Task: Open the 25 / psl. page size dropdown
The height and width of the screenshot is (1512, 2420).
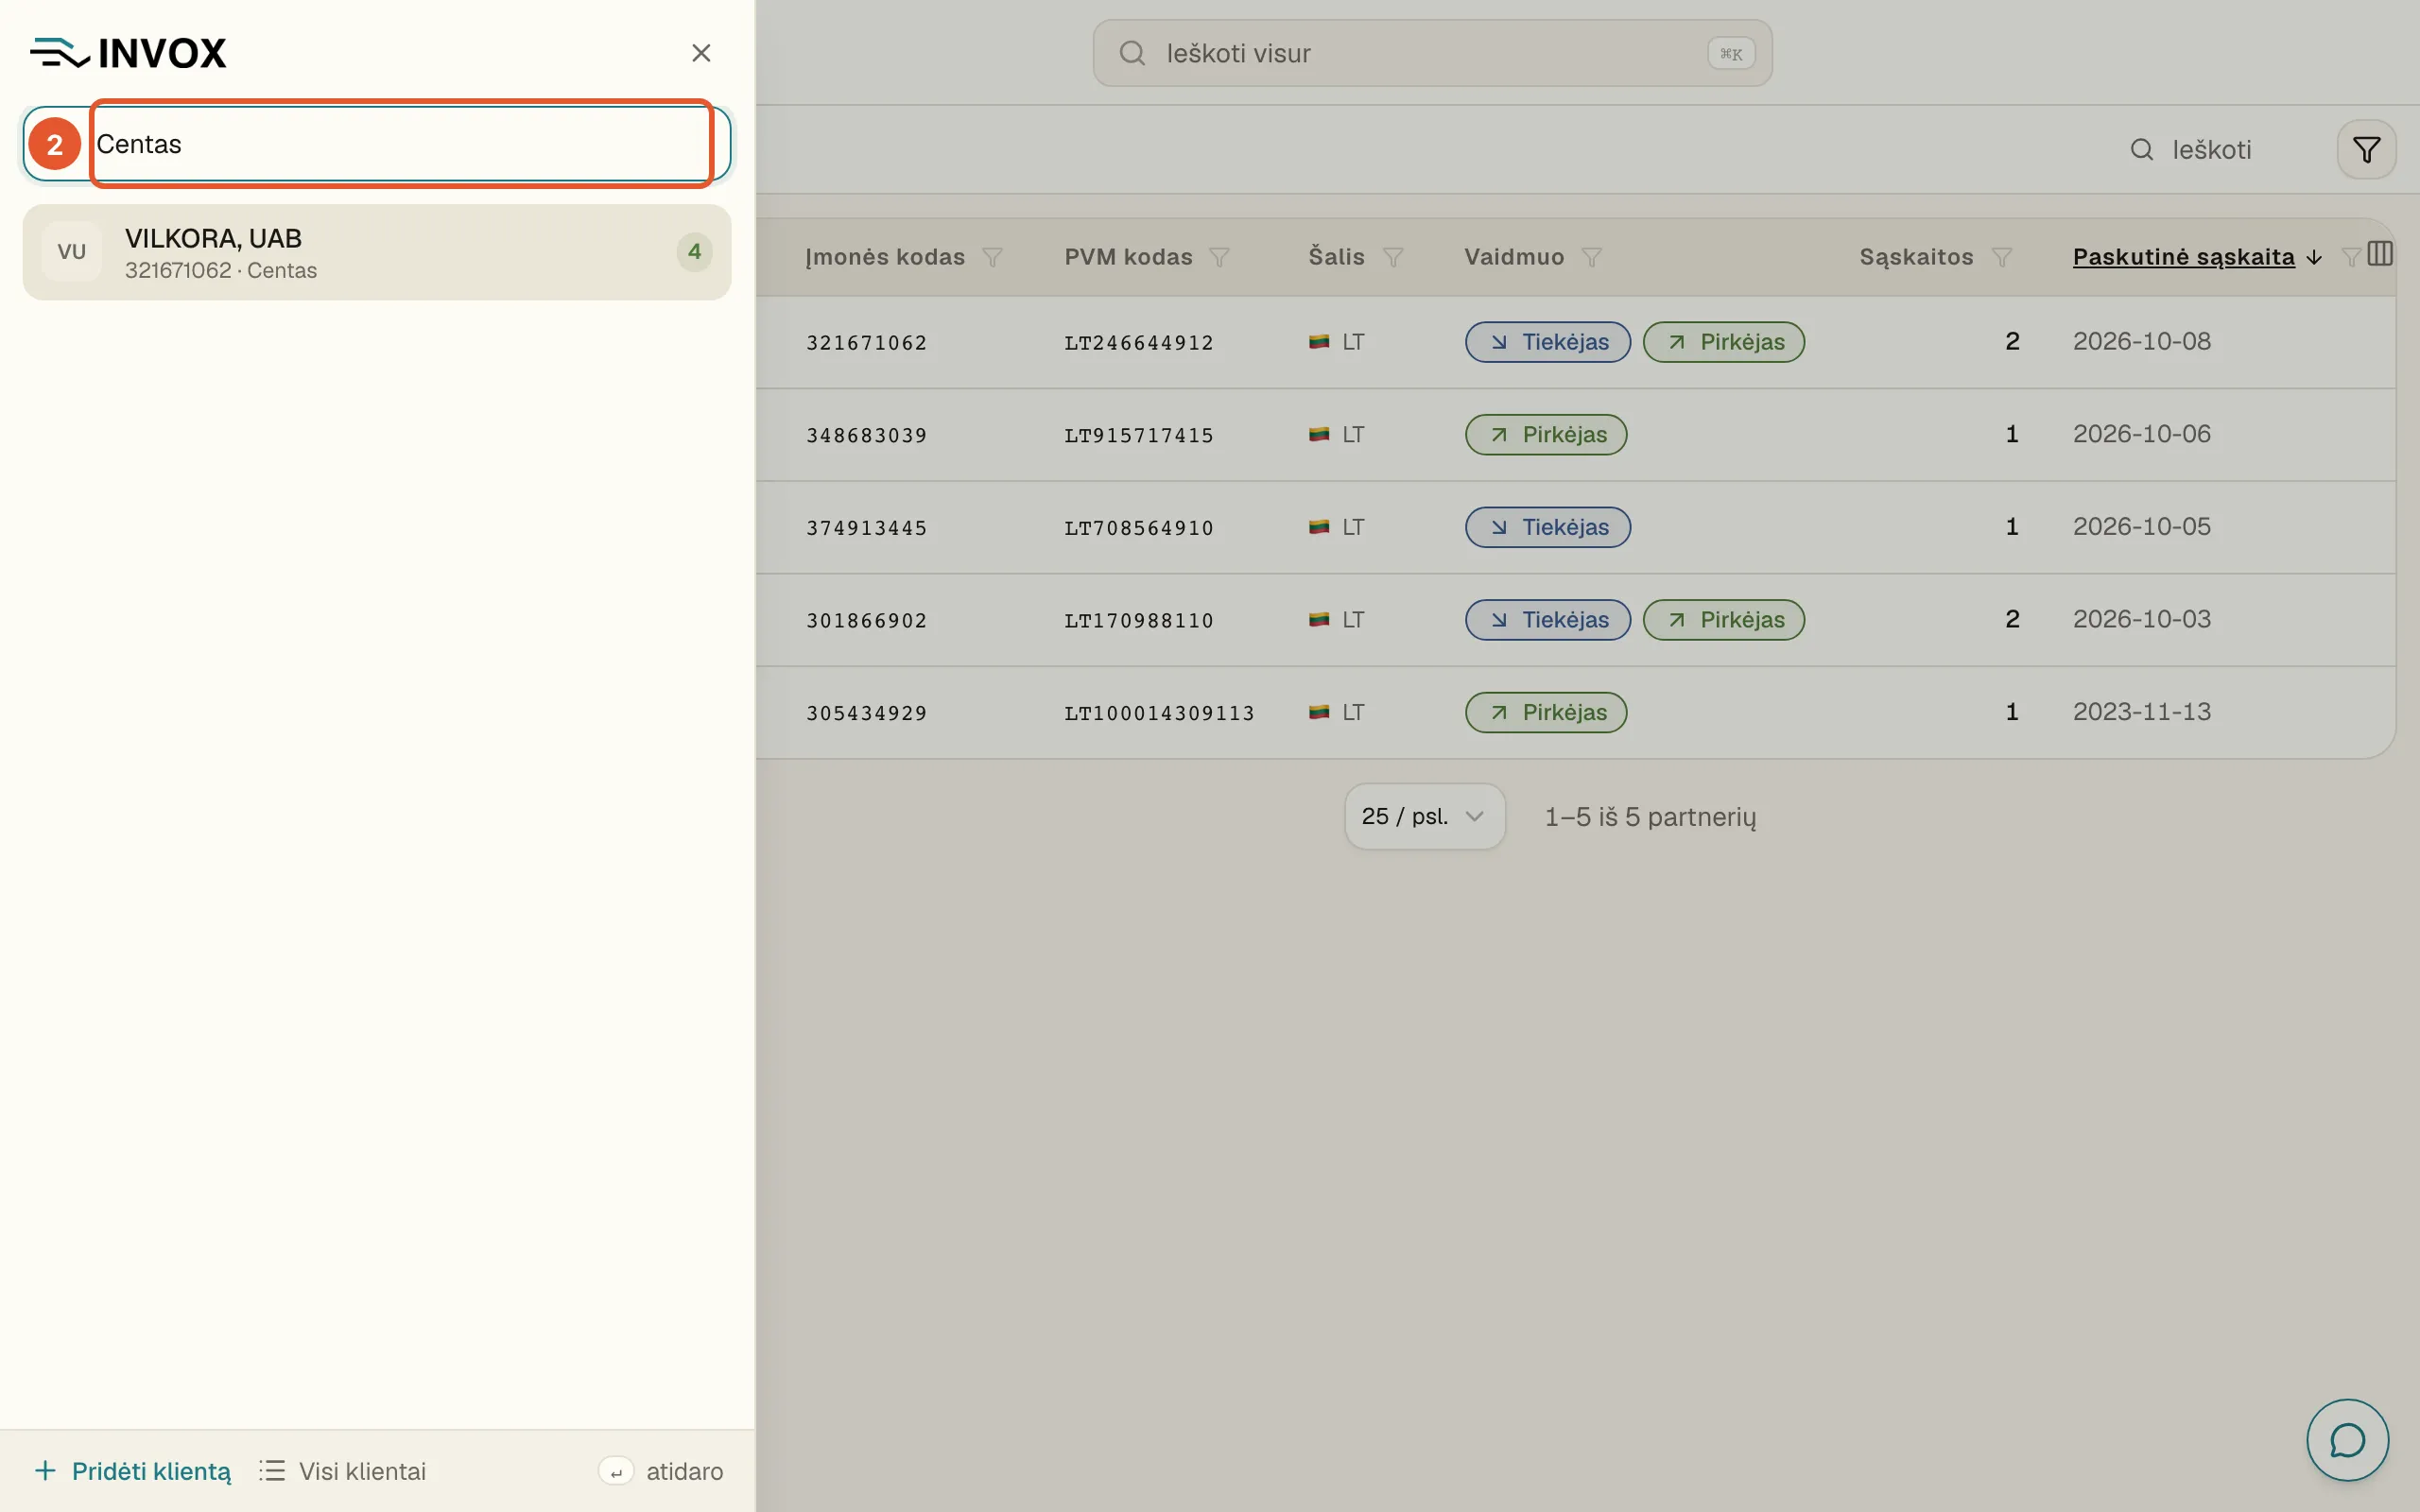Action: 1424,816
